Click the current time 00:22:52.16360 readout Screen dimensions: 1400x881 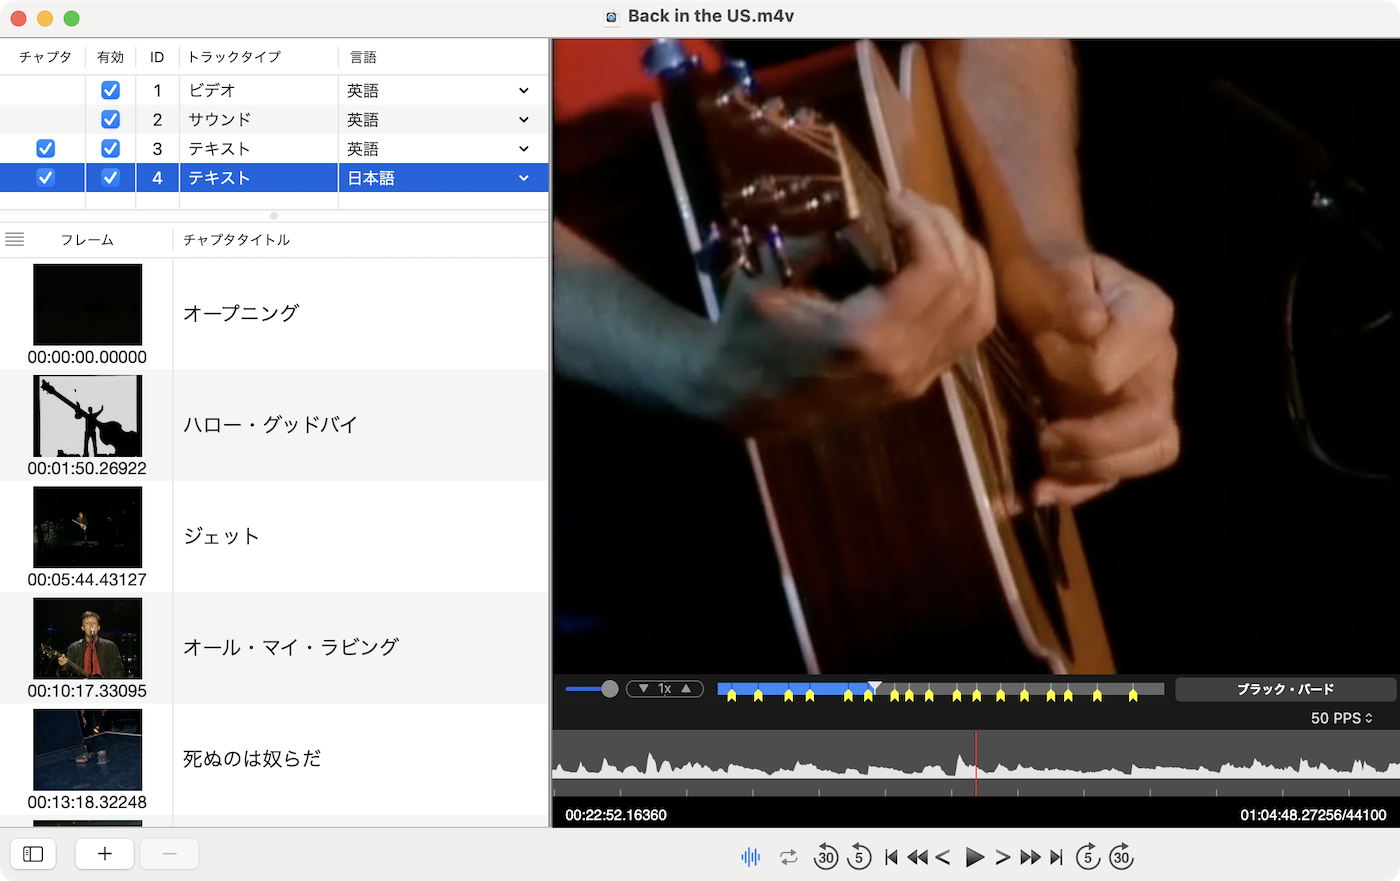coord(616,815)
